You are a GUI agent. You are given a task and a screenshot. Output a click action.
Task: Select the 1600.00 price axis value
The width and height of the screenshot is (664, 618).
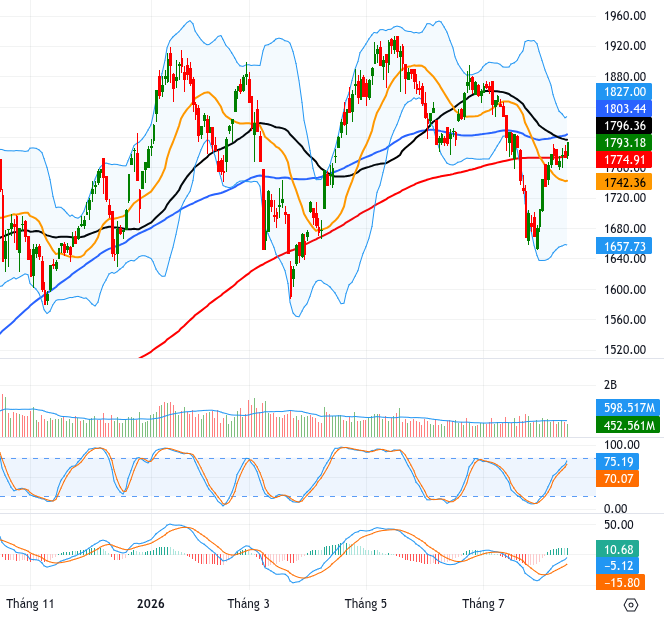(x=625, y=290)
